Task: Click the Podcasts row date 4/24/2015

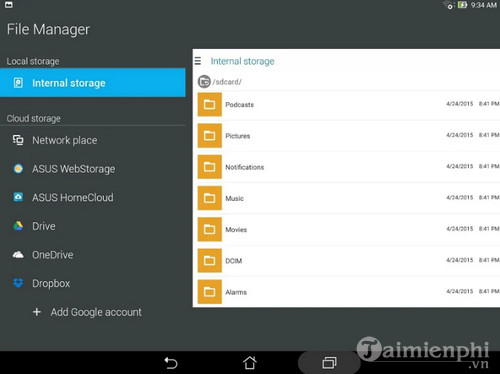Action: pyautogui.click(x=460, y=104)
